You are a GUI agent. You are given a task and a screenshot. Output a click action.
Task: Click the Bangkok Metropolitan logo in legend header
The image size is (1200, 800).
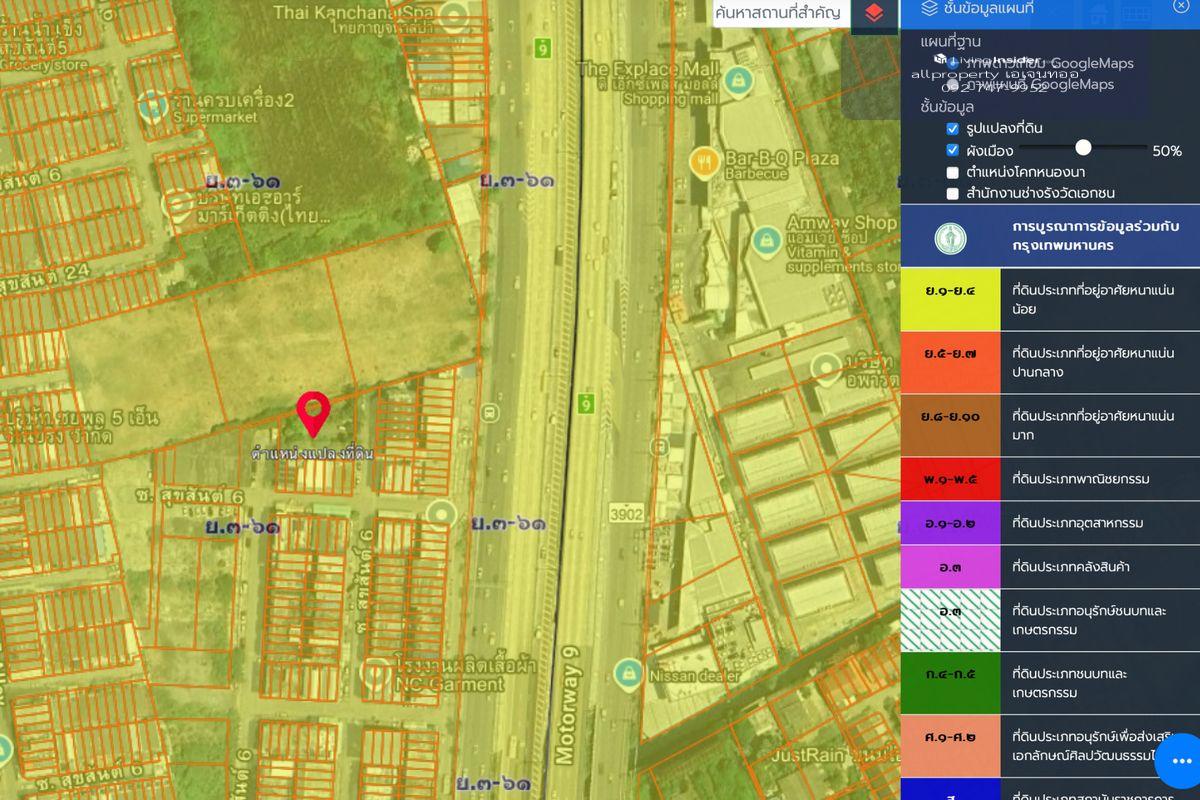pyautogui.click(x=950, y=237)
